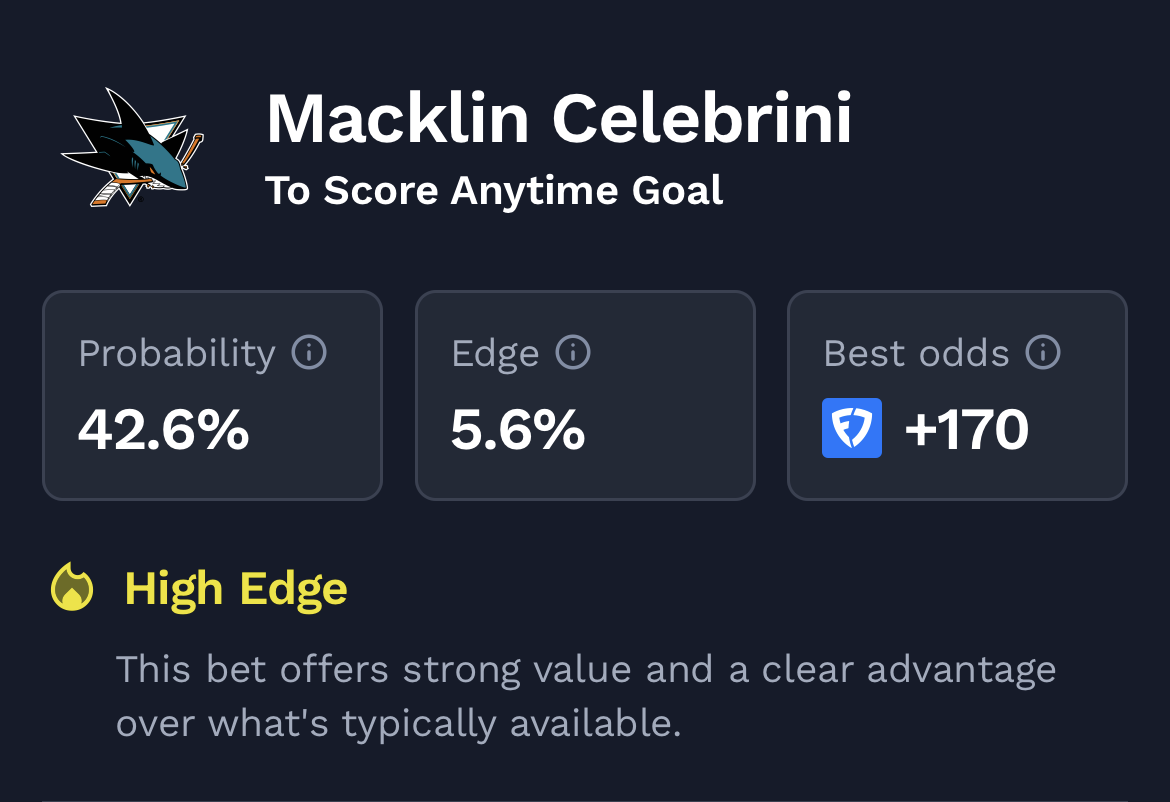Open Macklin Celebrini player name

click(559, 119)
